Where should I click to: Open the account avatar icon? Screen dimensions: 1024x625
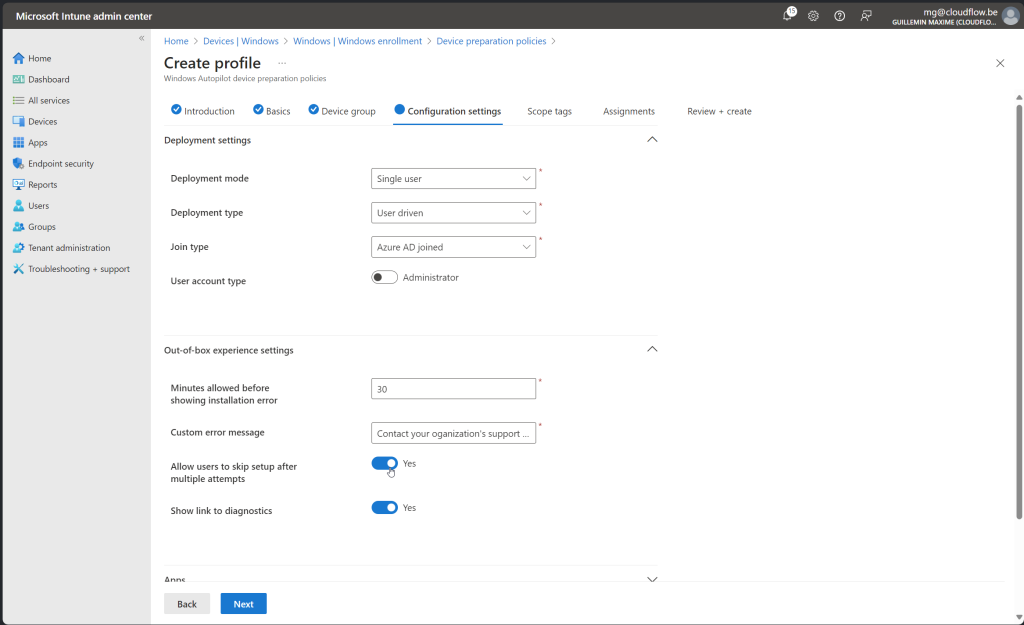click(1010, 16)
